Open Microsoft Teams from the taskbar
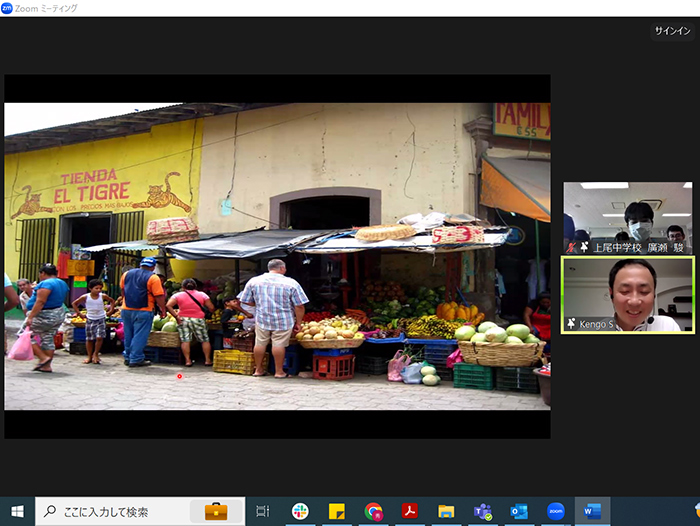This screenshot has width=700, height=526. click(x=483, y=511)
